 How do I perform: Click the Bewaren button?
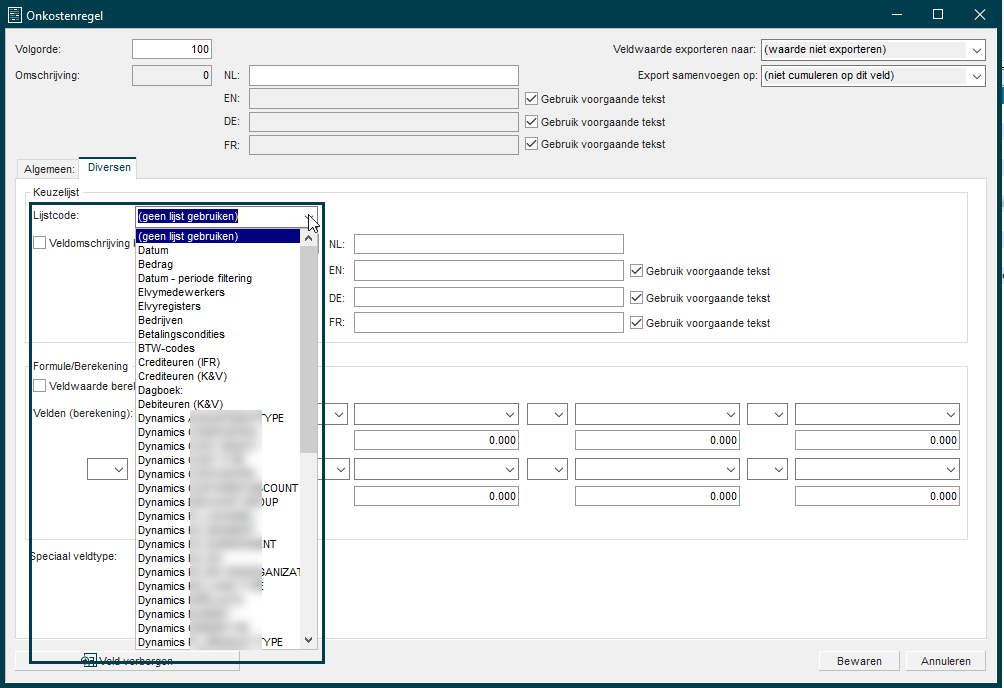[x=859, y=661]
